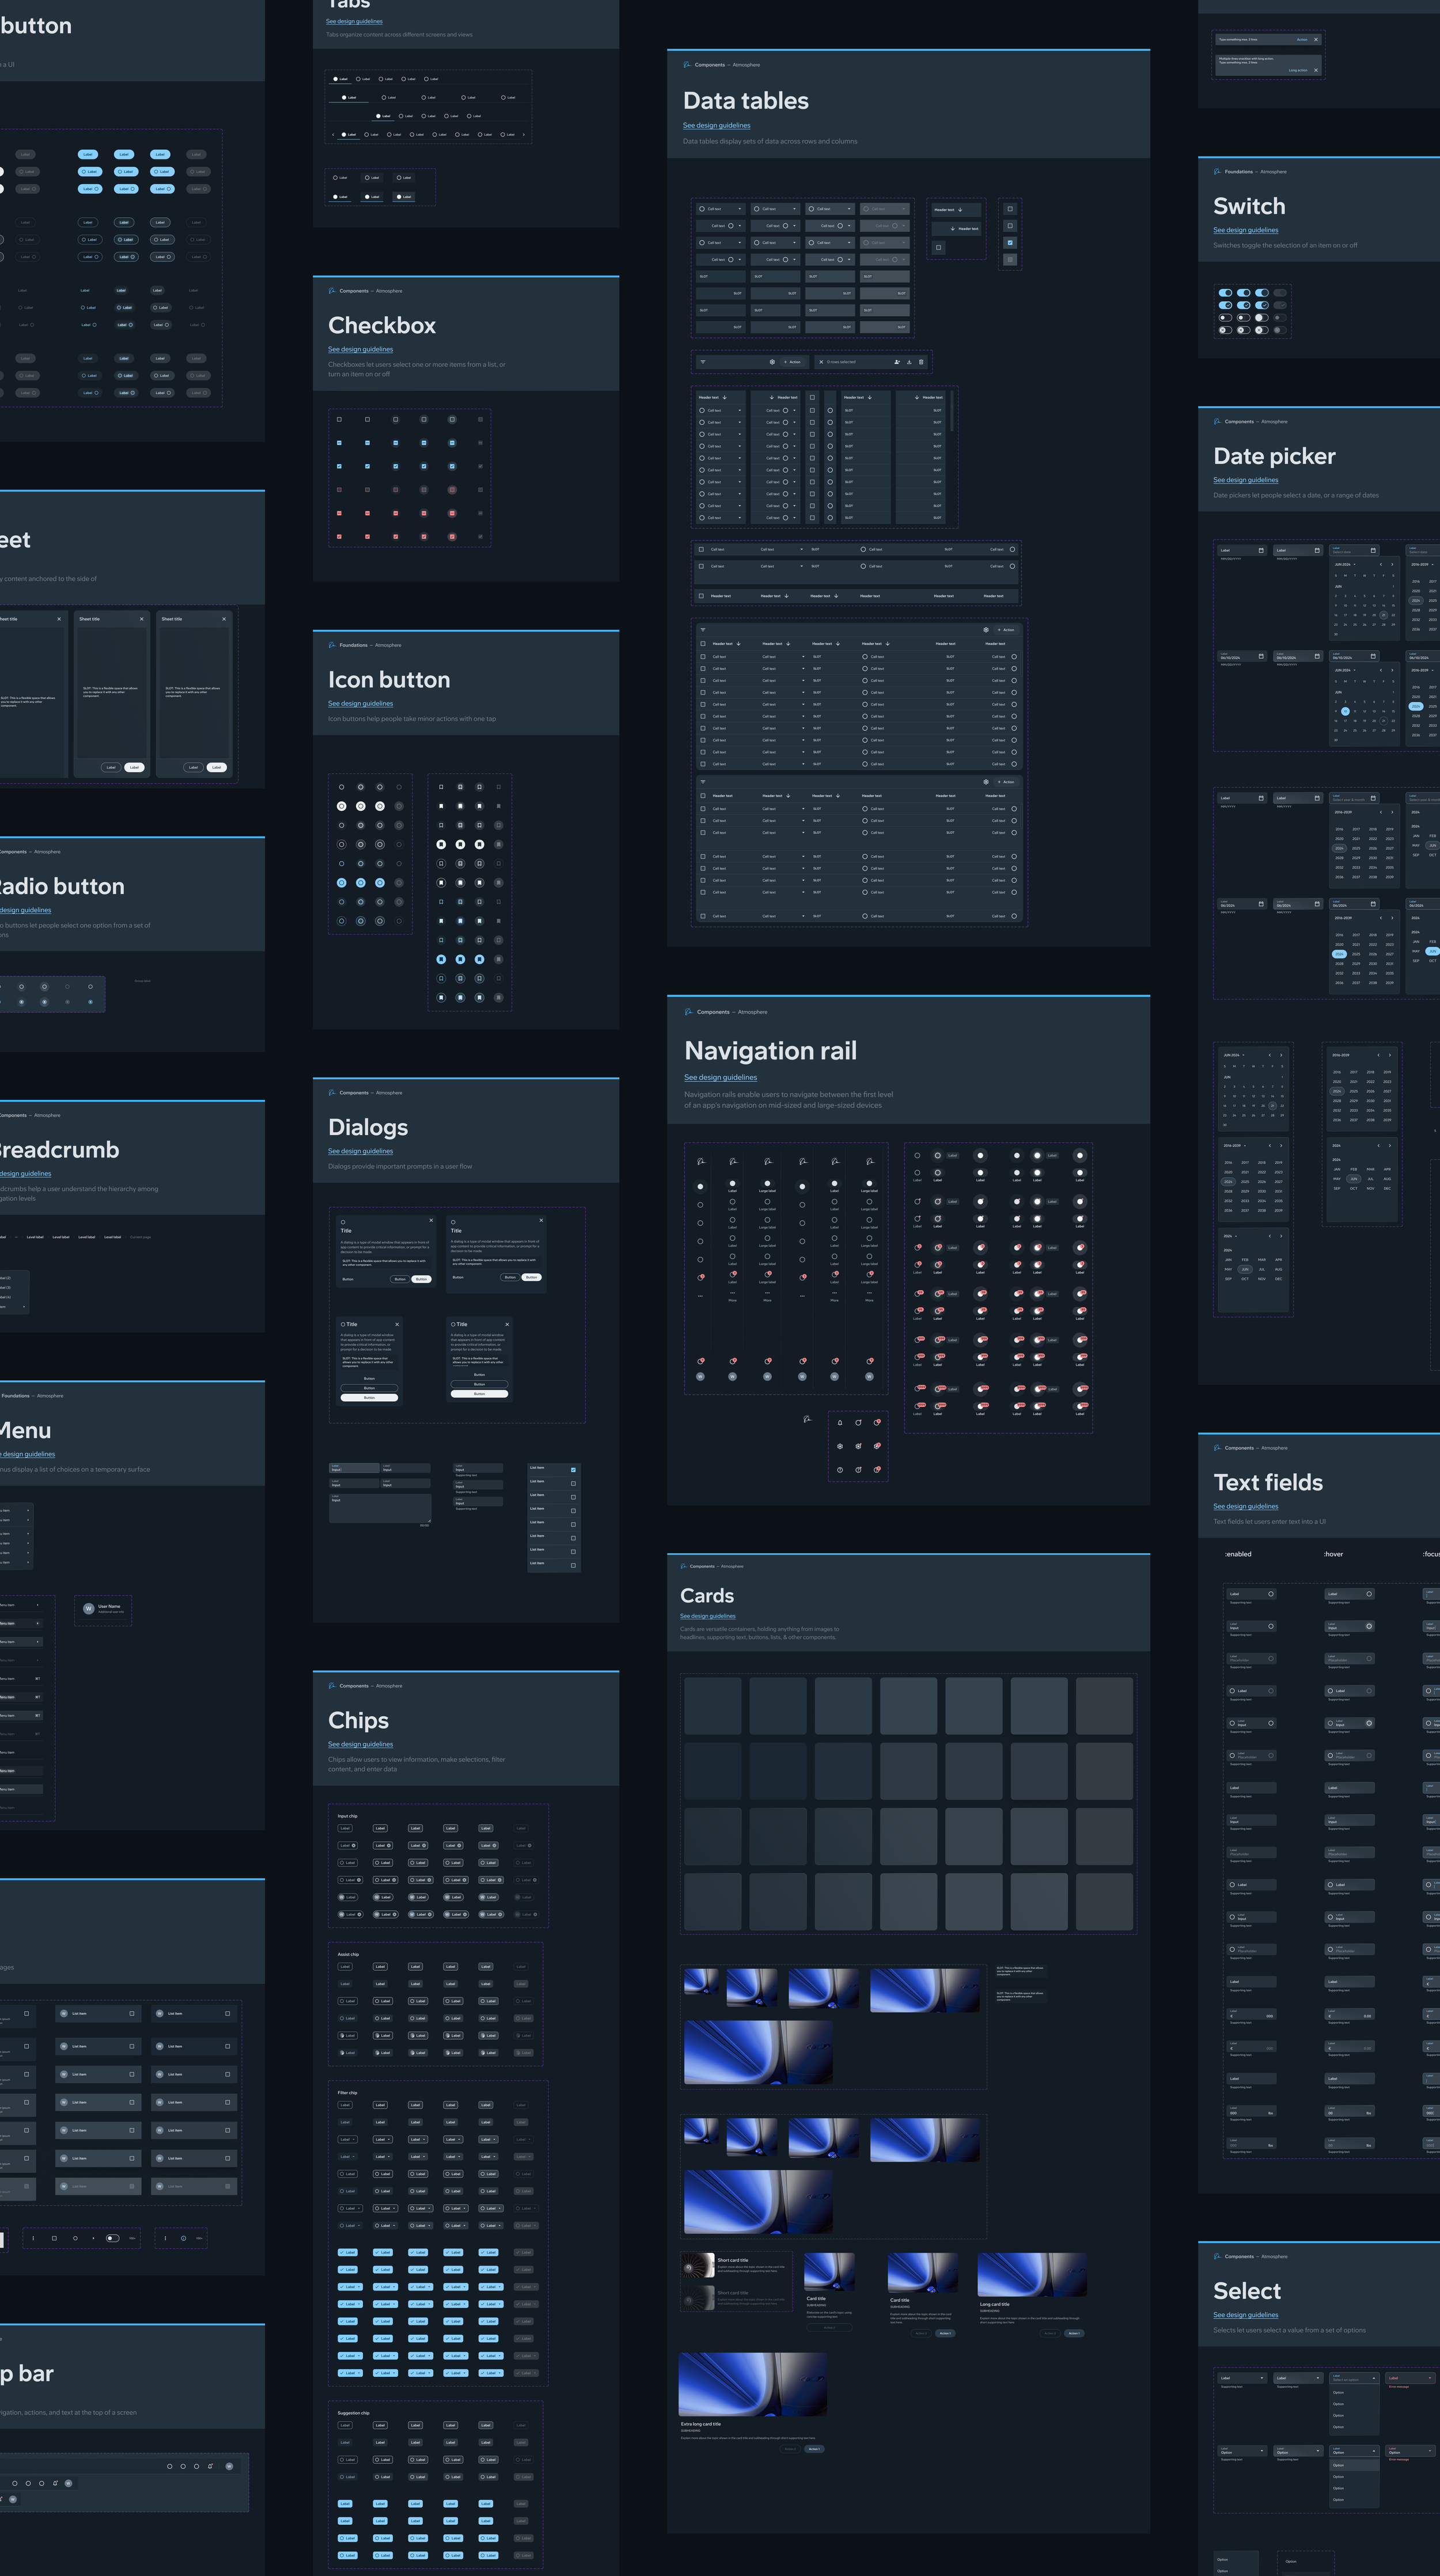This screenshot has height=2576, width=1440.
Task: Close the lower-right dialog in the Dialogs section
Action: 507,1324
